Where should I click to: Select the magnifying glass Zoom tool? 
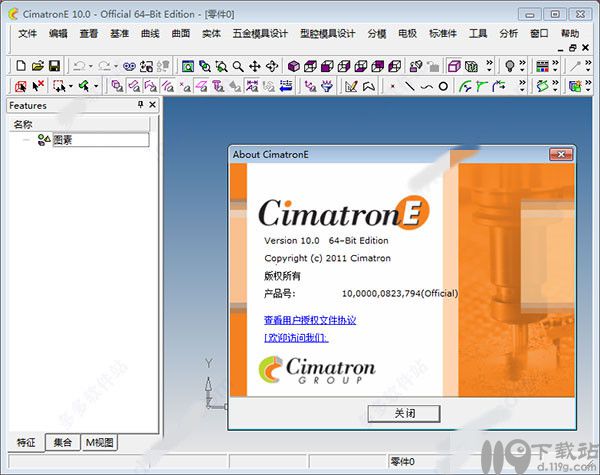click(x=238, y=66)
